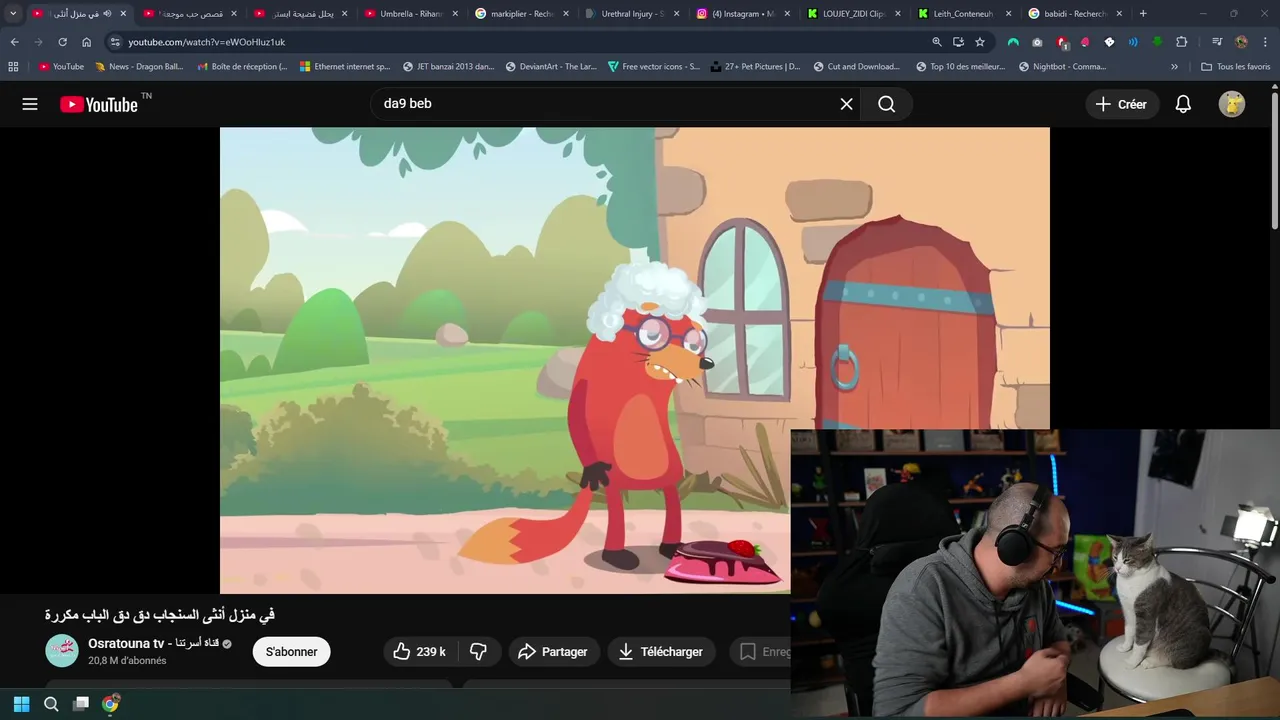Switch to the 'Urethral Injury' tab

[x=631, y=14]
